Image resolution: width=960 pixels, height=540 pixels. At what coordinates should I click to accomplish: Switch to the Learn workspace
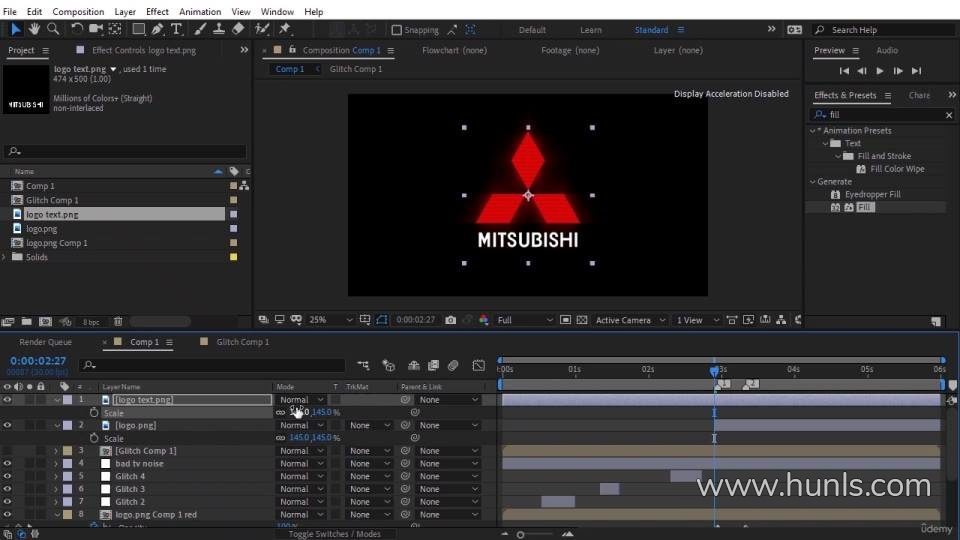[x=591, y=29]
